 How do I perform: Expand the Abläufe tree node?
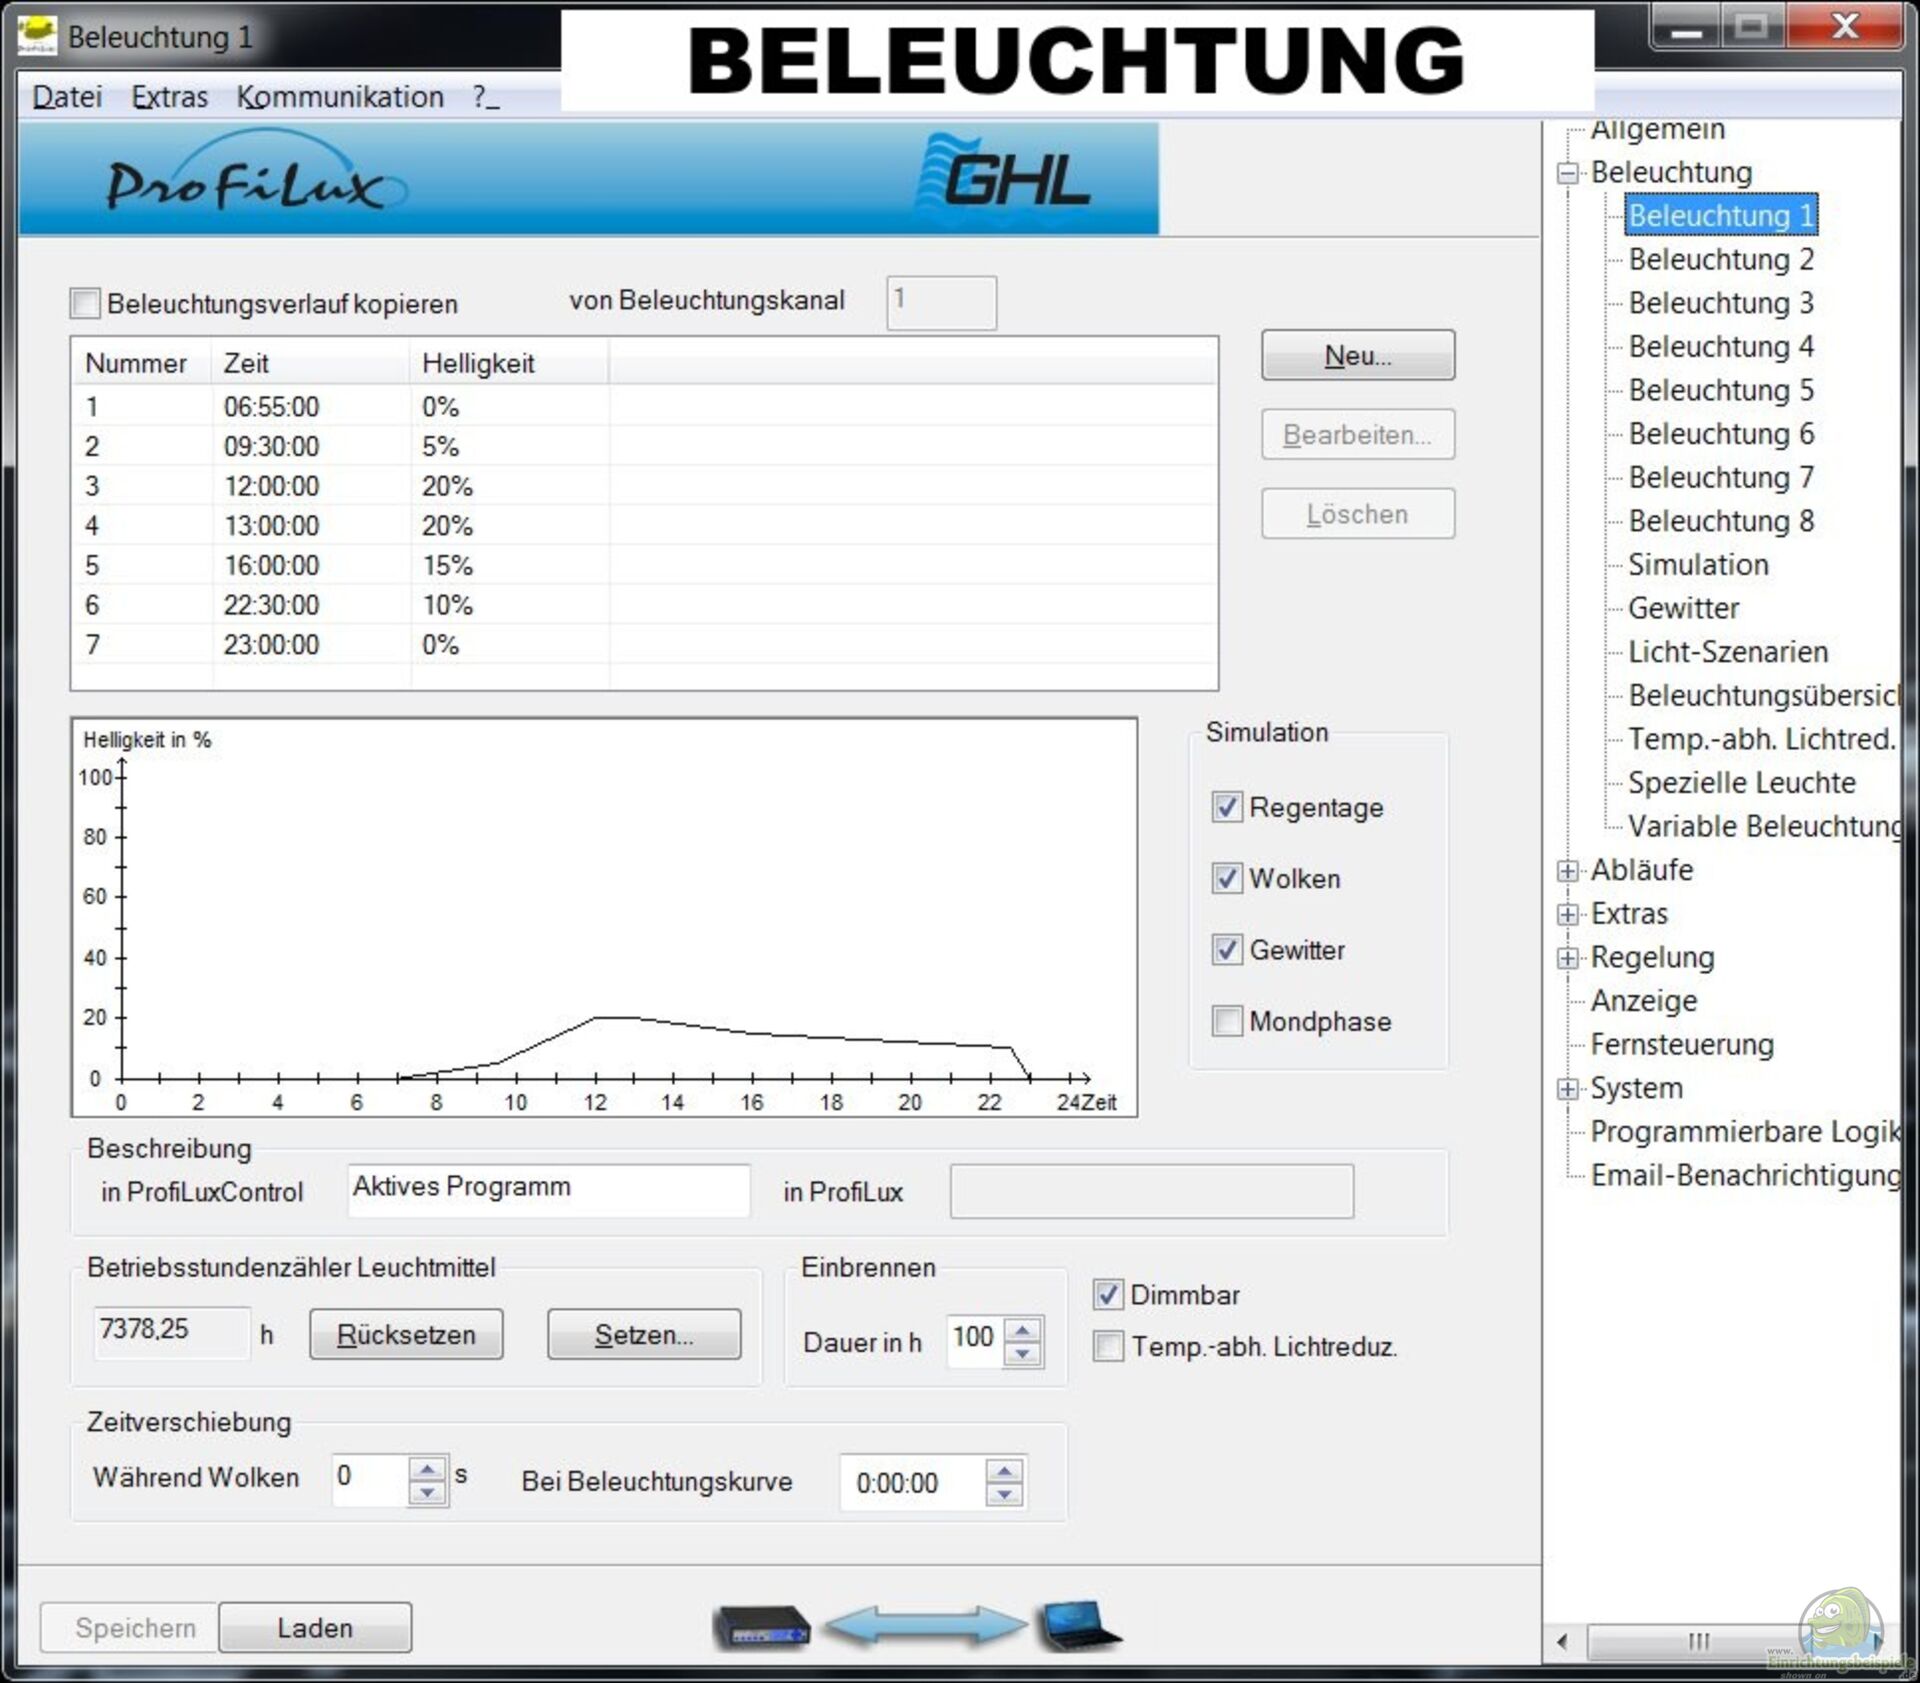pyautogui.click(x=1567, y=871)
